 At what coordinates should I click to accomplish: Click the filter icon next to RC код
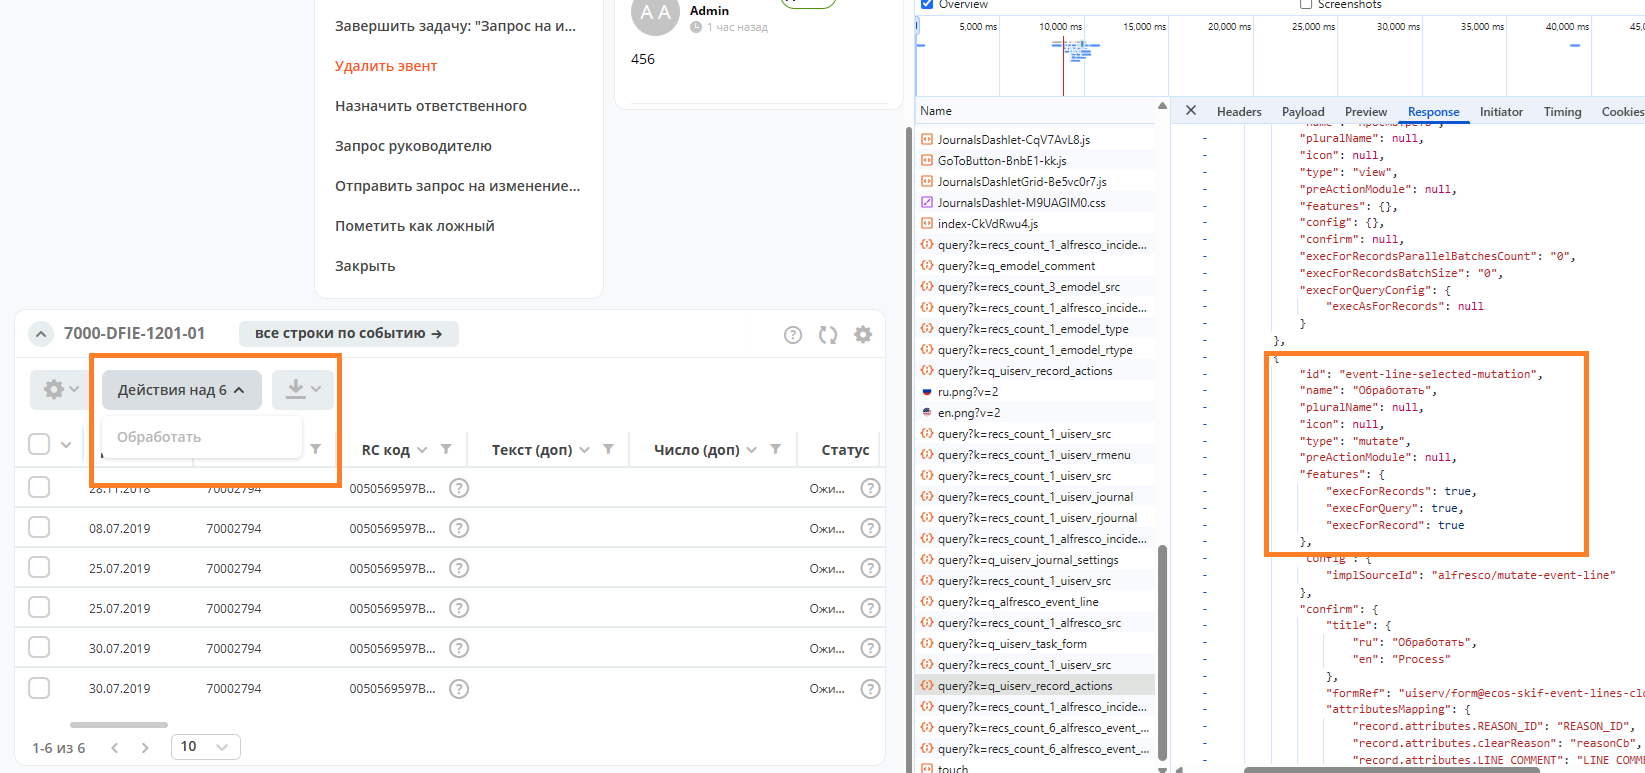pyautogui.click(x=446, y=450)
